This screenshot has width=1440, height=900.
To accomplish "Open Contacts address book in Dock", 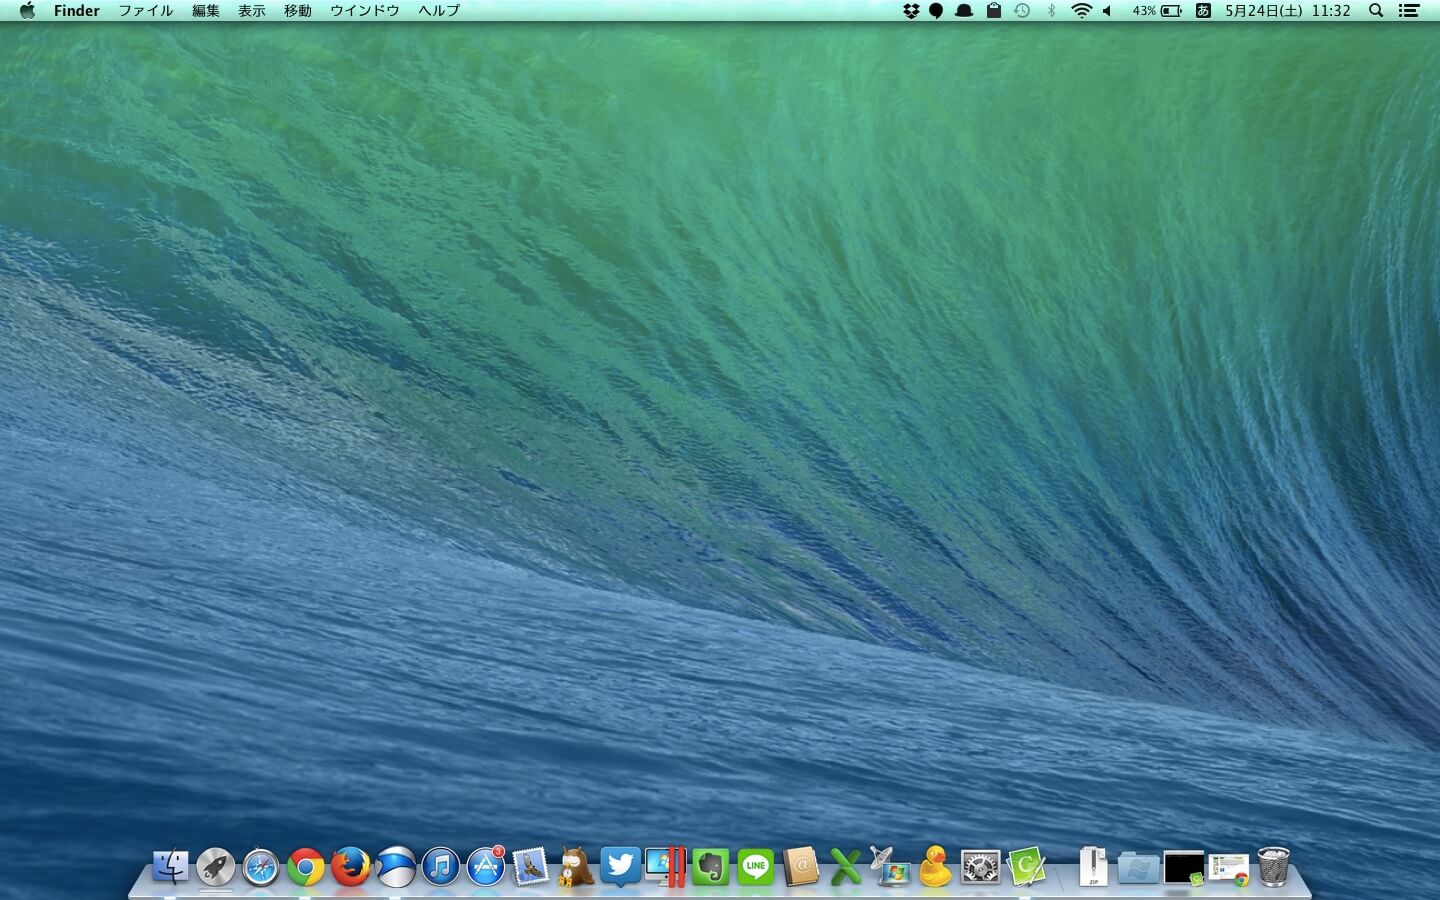I will 801,867.
